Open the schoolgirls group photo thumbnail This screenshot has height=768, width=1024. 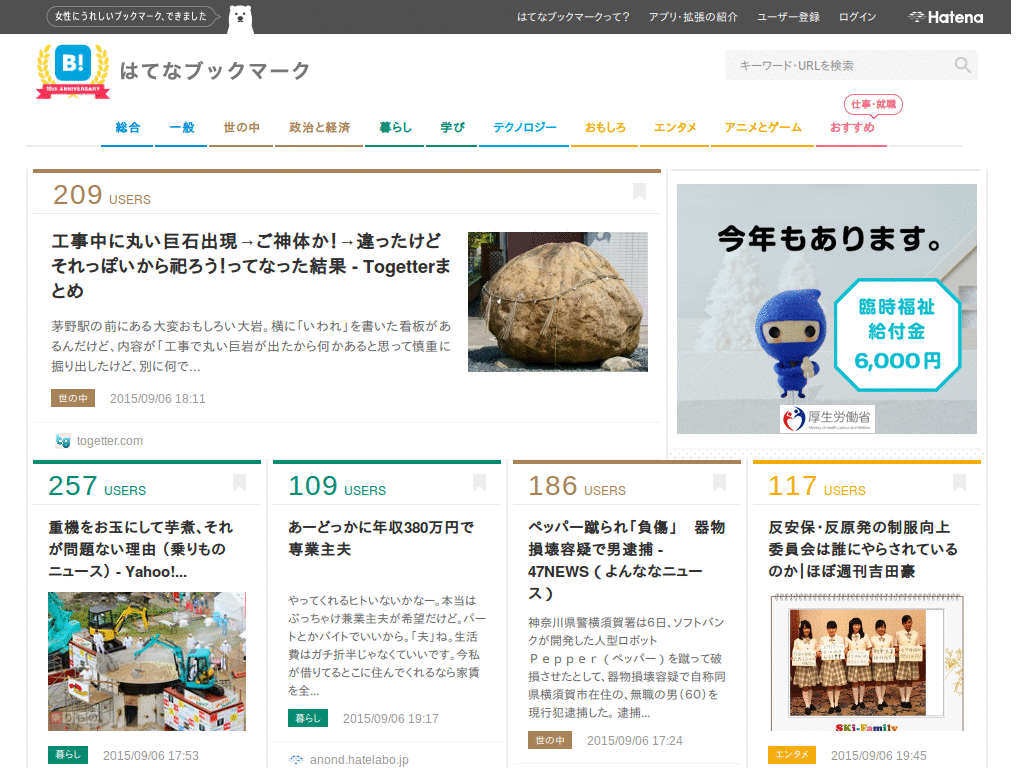click(x=867, y=663)
